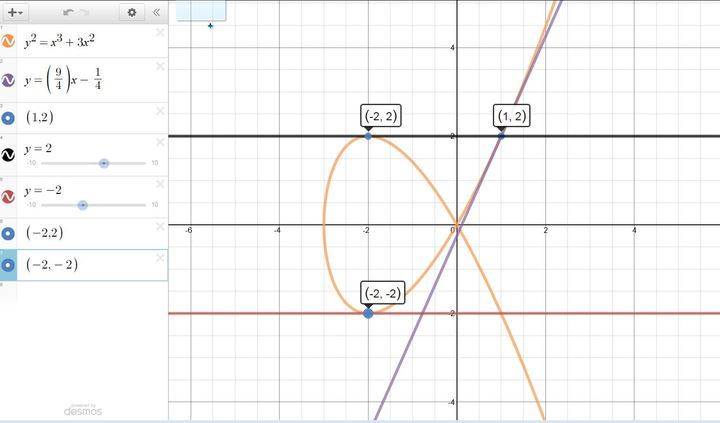Toggle visibility of the orange y²=x³+3x² curve

pyautogui.click(x=8, y=42)
